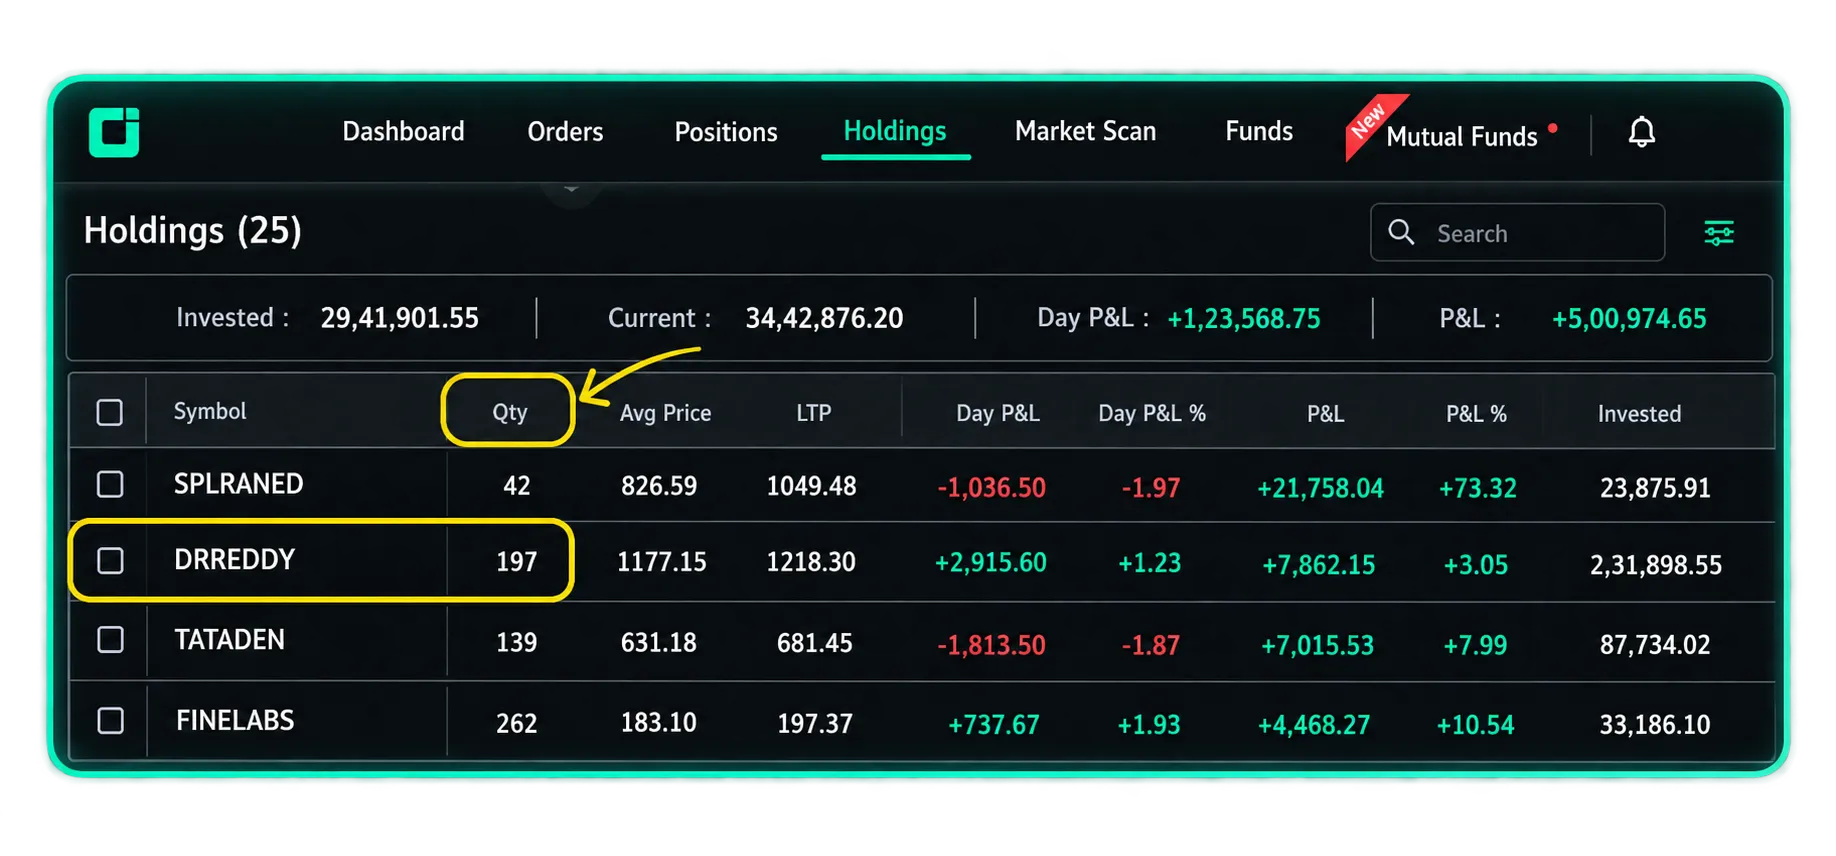Switch to the Orders tab
Image resolution: width=1836 pixels, height=856 pixels.
[x=565, y=132]
